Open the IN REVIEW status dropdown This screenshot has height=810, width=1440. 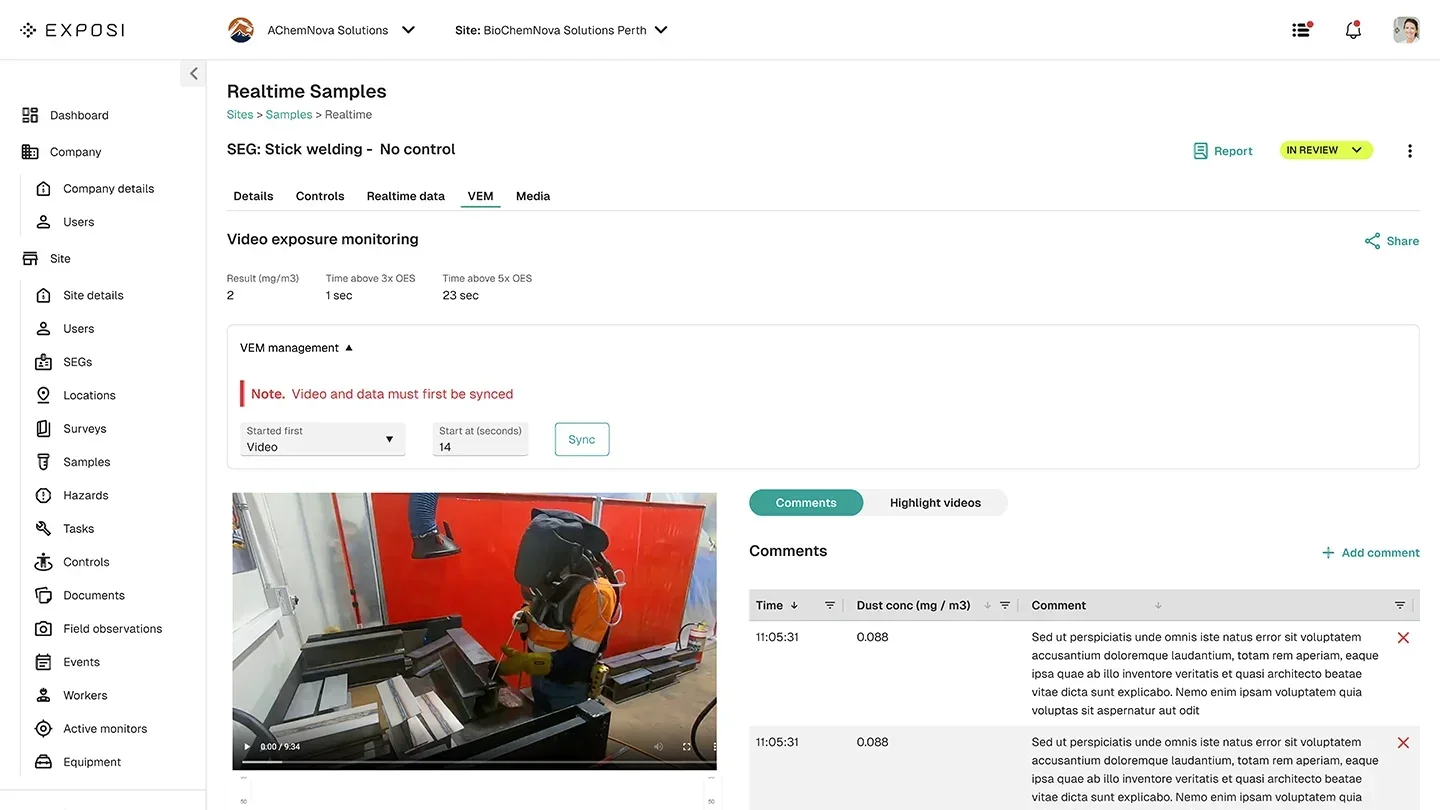[x=1326, y=150]
